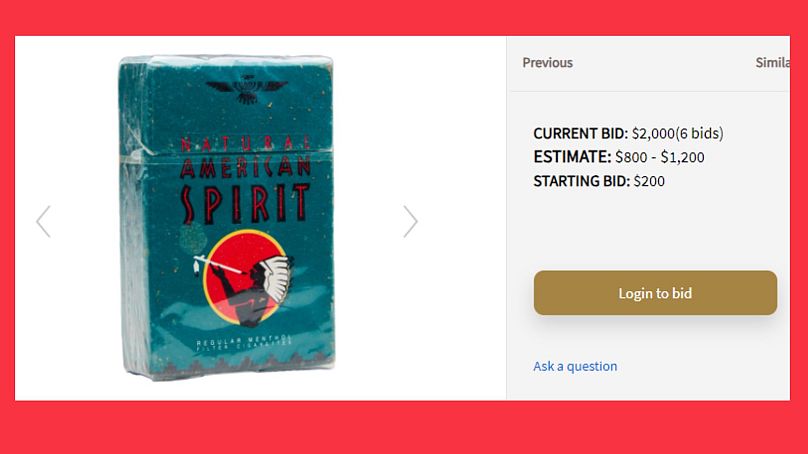This screenshot has height=454, width=808.
Task: Open the Previous lot tab
Action: click(547, 62)
